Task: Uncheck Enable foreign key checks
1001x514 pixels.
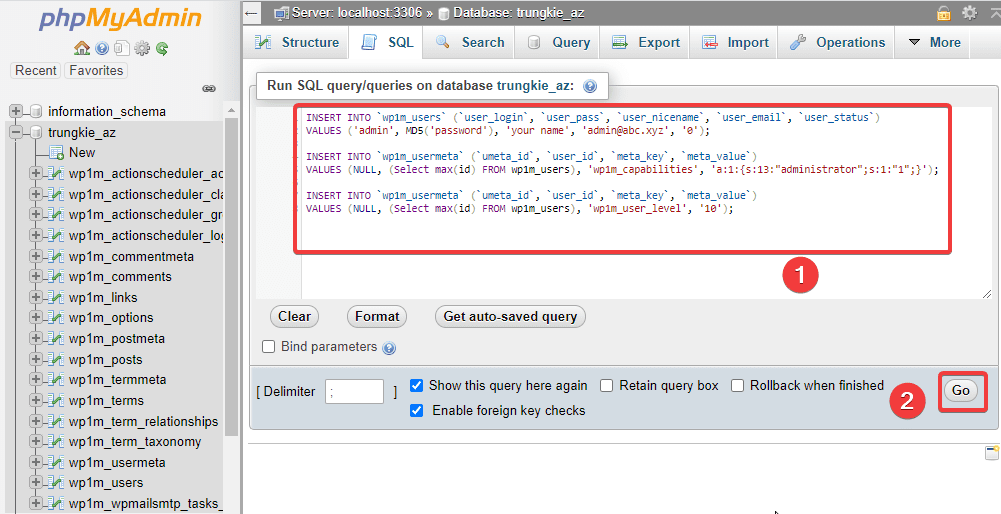Action: coord(417,410)
